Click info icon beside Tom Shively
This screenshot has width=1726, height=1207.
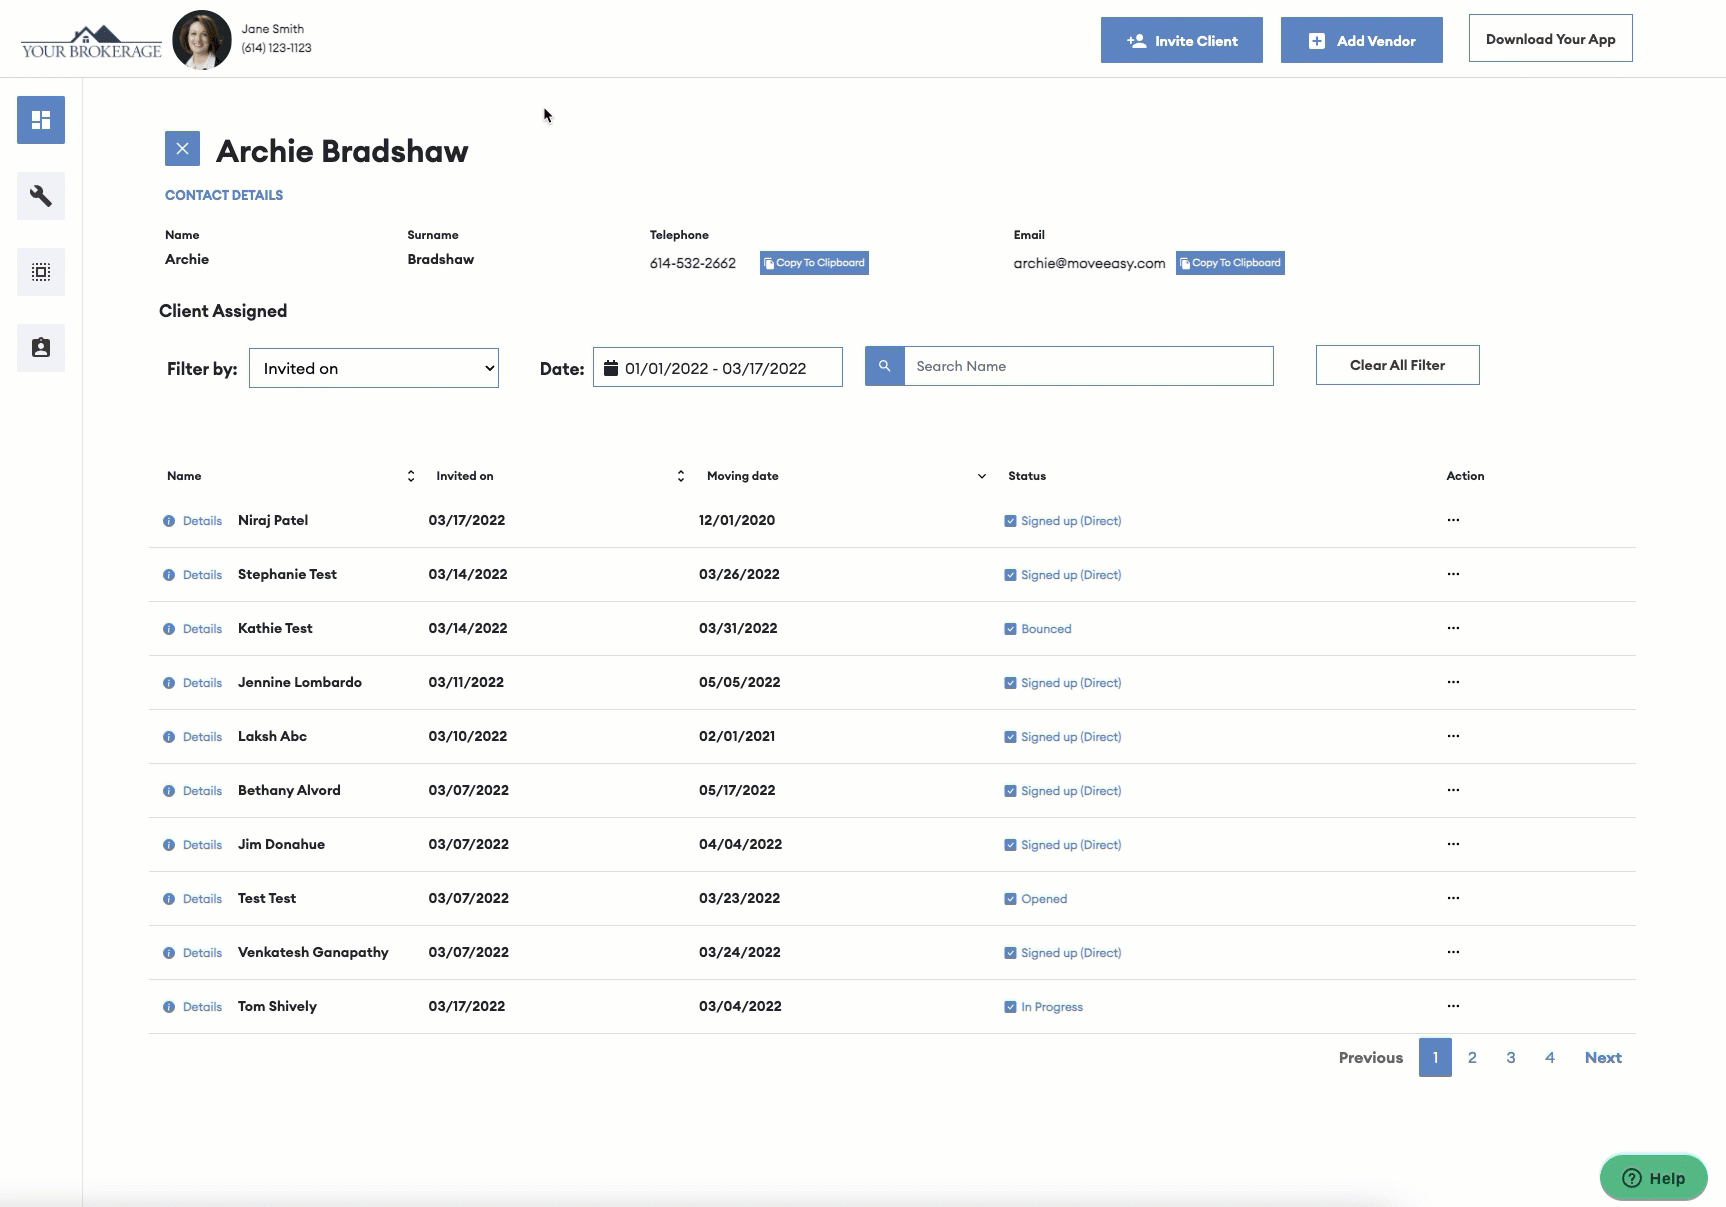[169, 1007]
